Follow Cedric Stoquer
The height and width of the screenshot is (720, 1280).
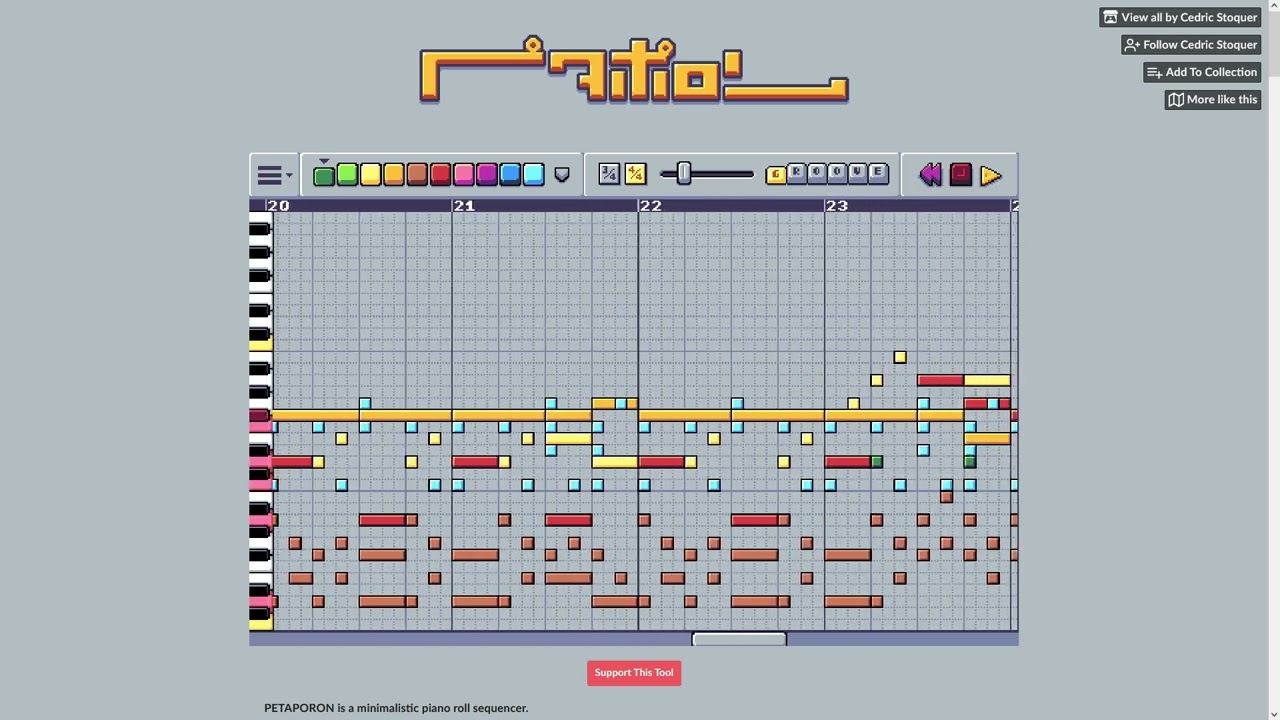tap(1191, 44)
